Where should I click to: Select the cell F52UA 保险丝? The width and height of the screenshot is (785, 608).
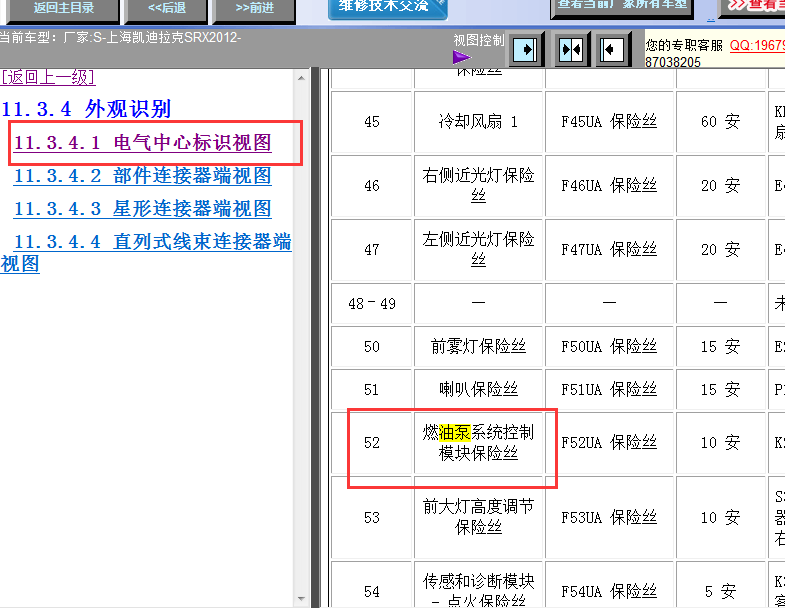click(x=609, y=443)
